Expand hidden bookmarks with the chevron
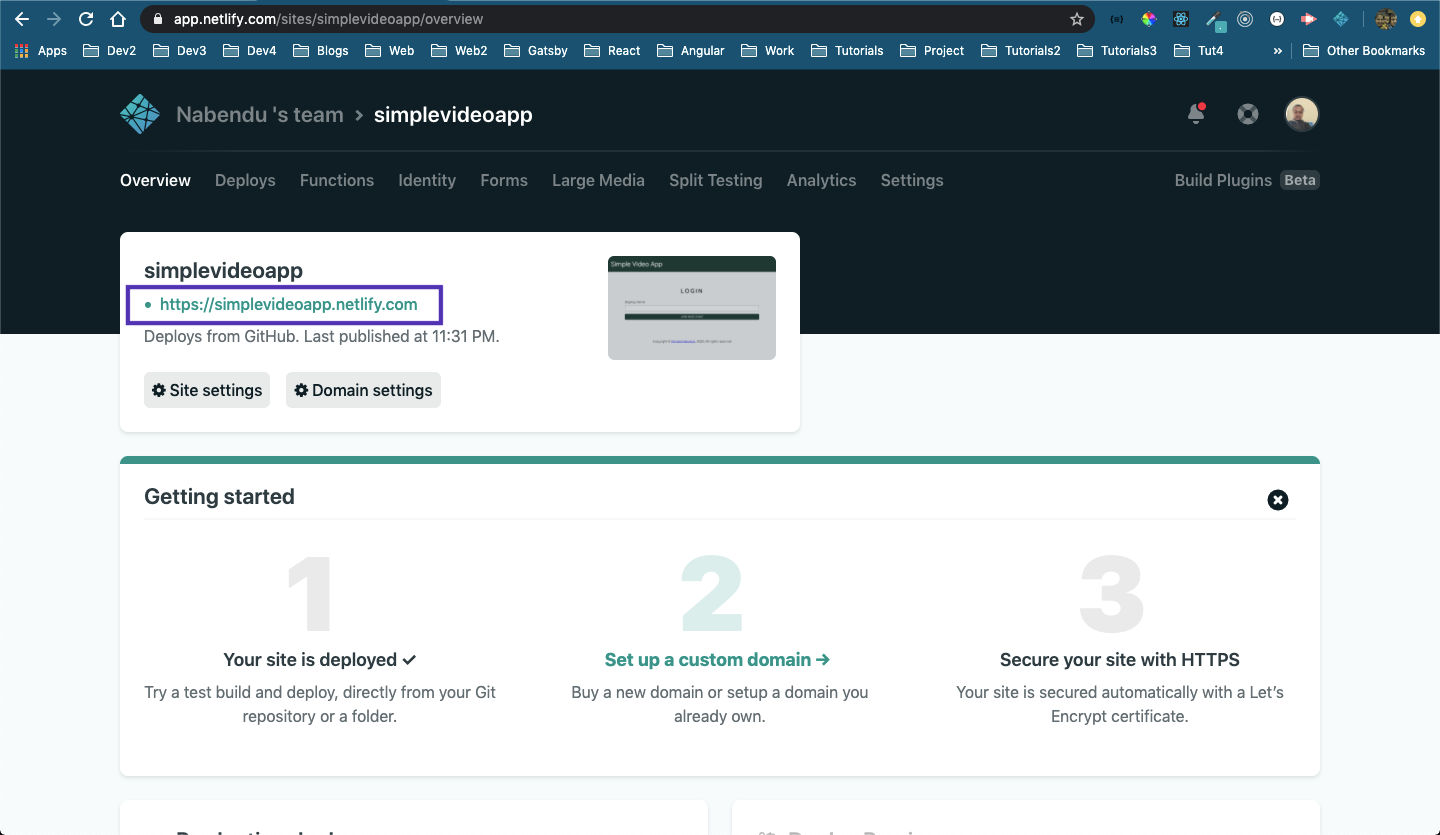 coord(1277,50)
